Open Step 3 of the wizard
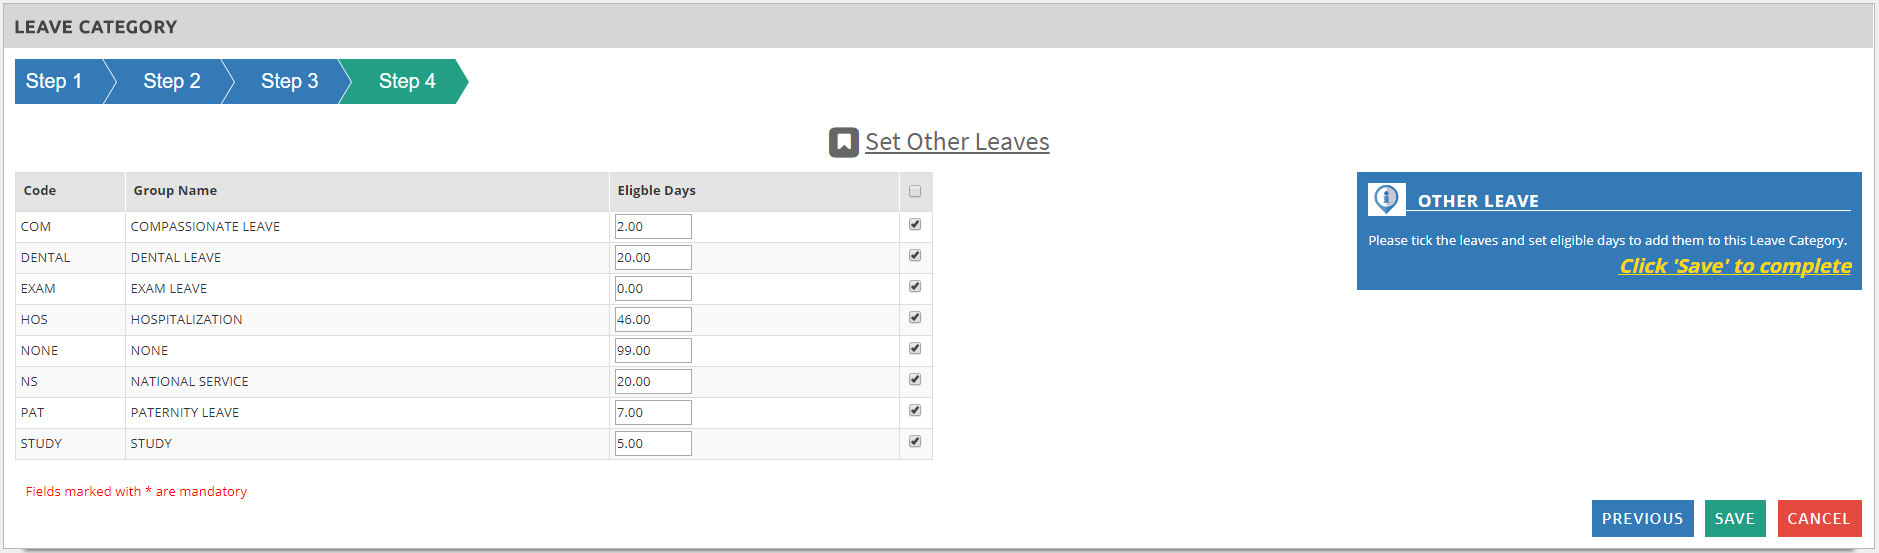This screenshot has width=1879, height=553. (x=289, y=81)
